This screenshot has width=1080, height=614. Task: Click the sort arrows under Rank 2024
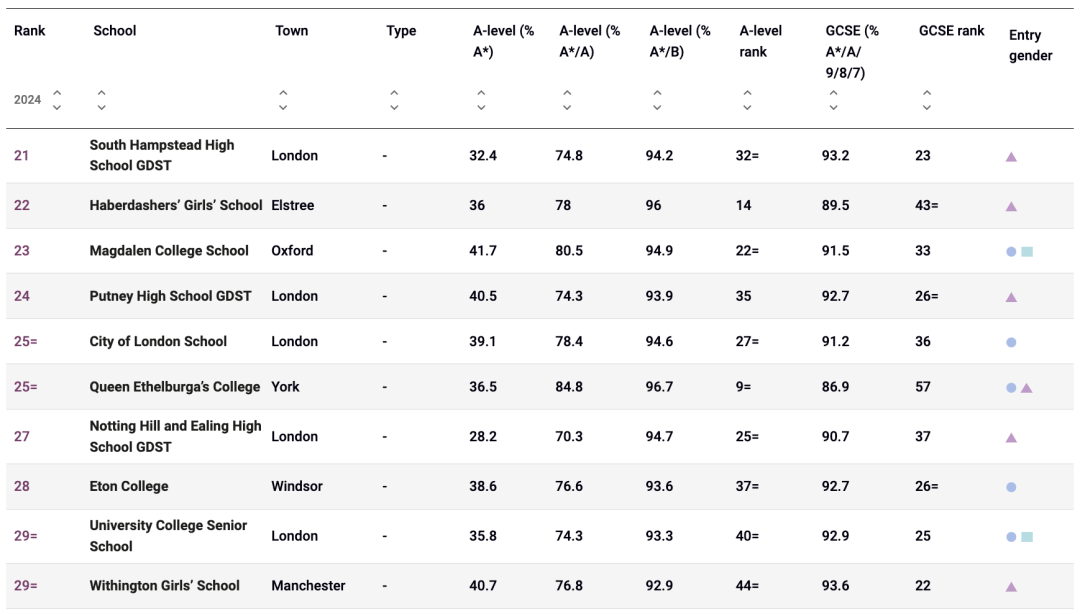pos(57,100)
